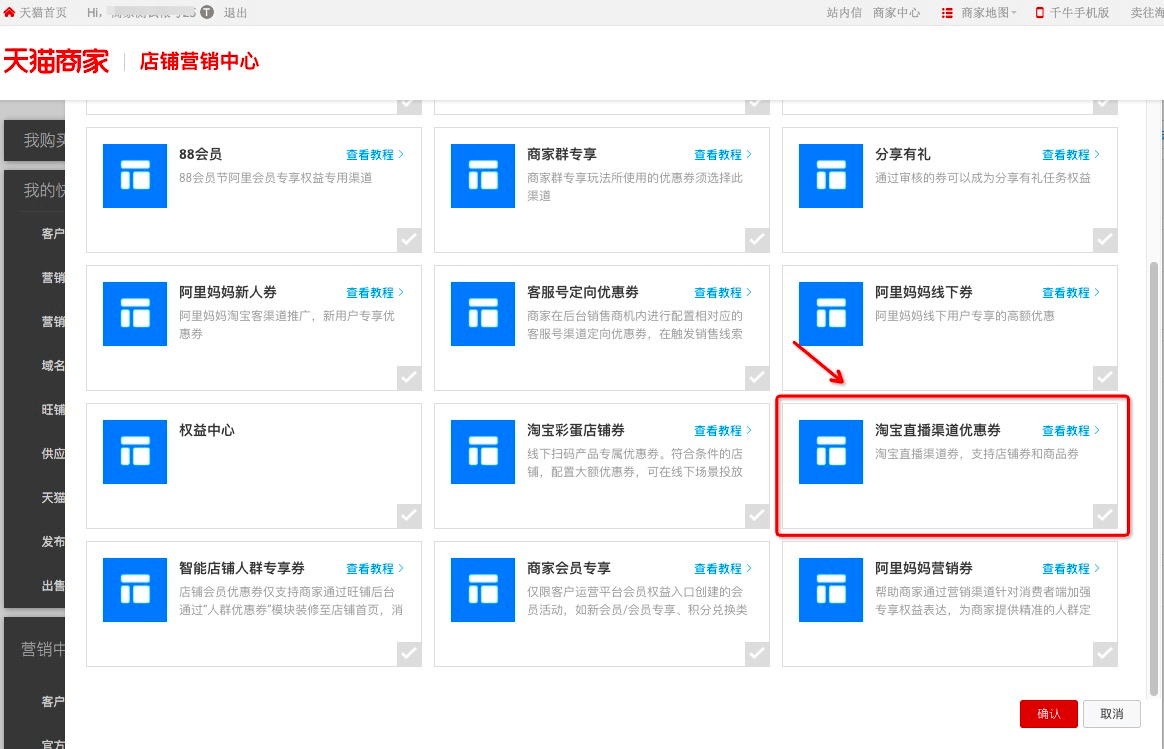Open 查看教程 for 阿里妈妈营销券

(1071, 569)
